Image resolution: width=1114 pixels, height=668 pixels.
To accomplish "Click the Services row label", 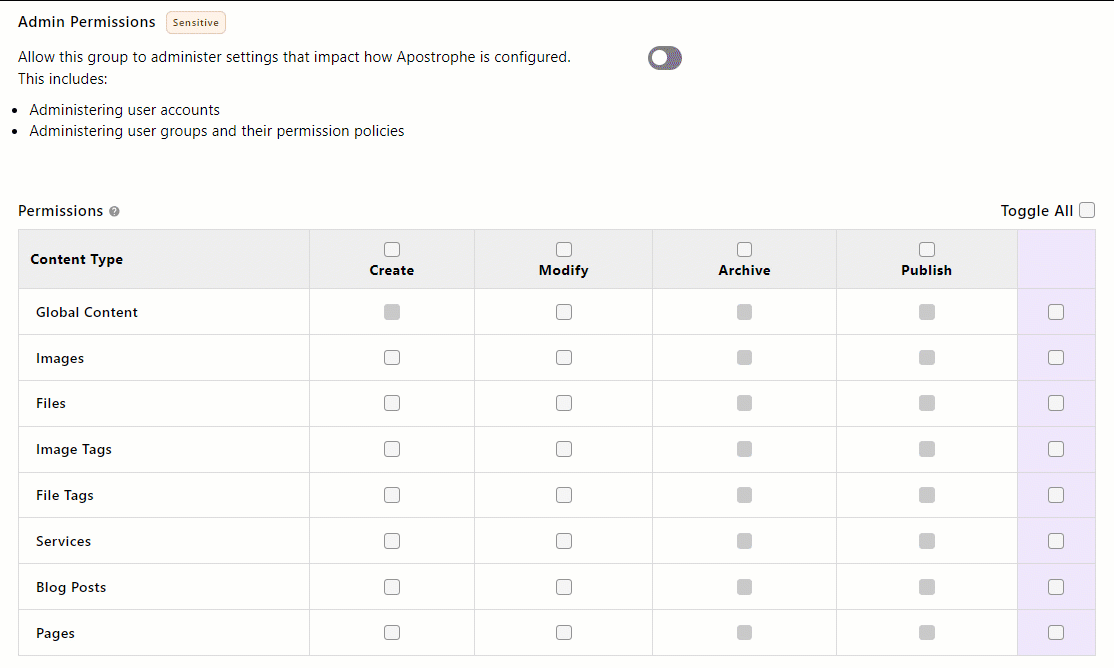I will [x=63, y=541].
